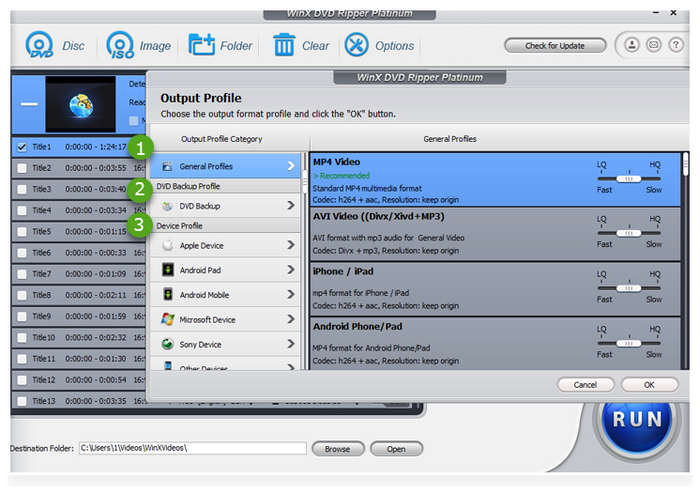Expand DVD Backup chevron arrow
The width and height of the screenshot is (700, 494).
pos(291,205)
